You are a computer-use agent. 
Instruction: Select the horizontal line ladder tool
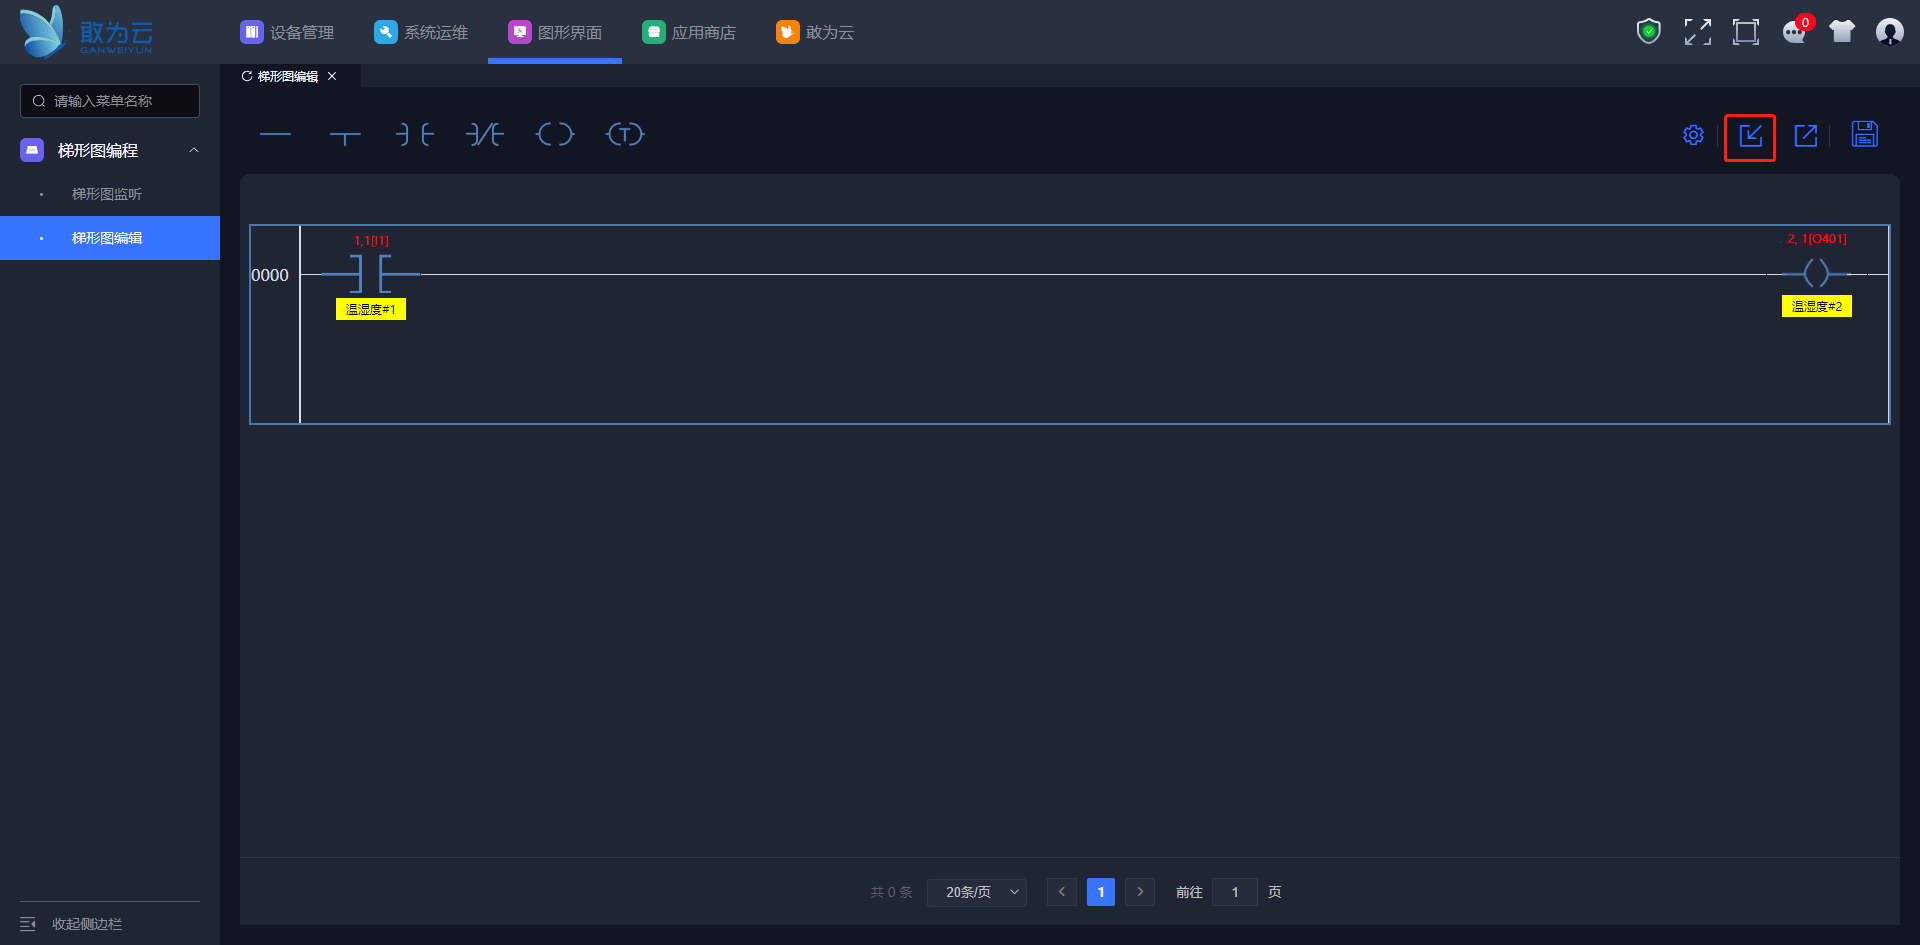tap(275, 135)
